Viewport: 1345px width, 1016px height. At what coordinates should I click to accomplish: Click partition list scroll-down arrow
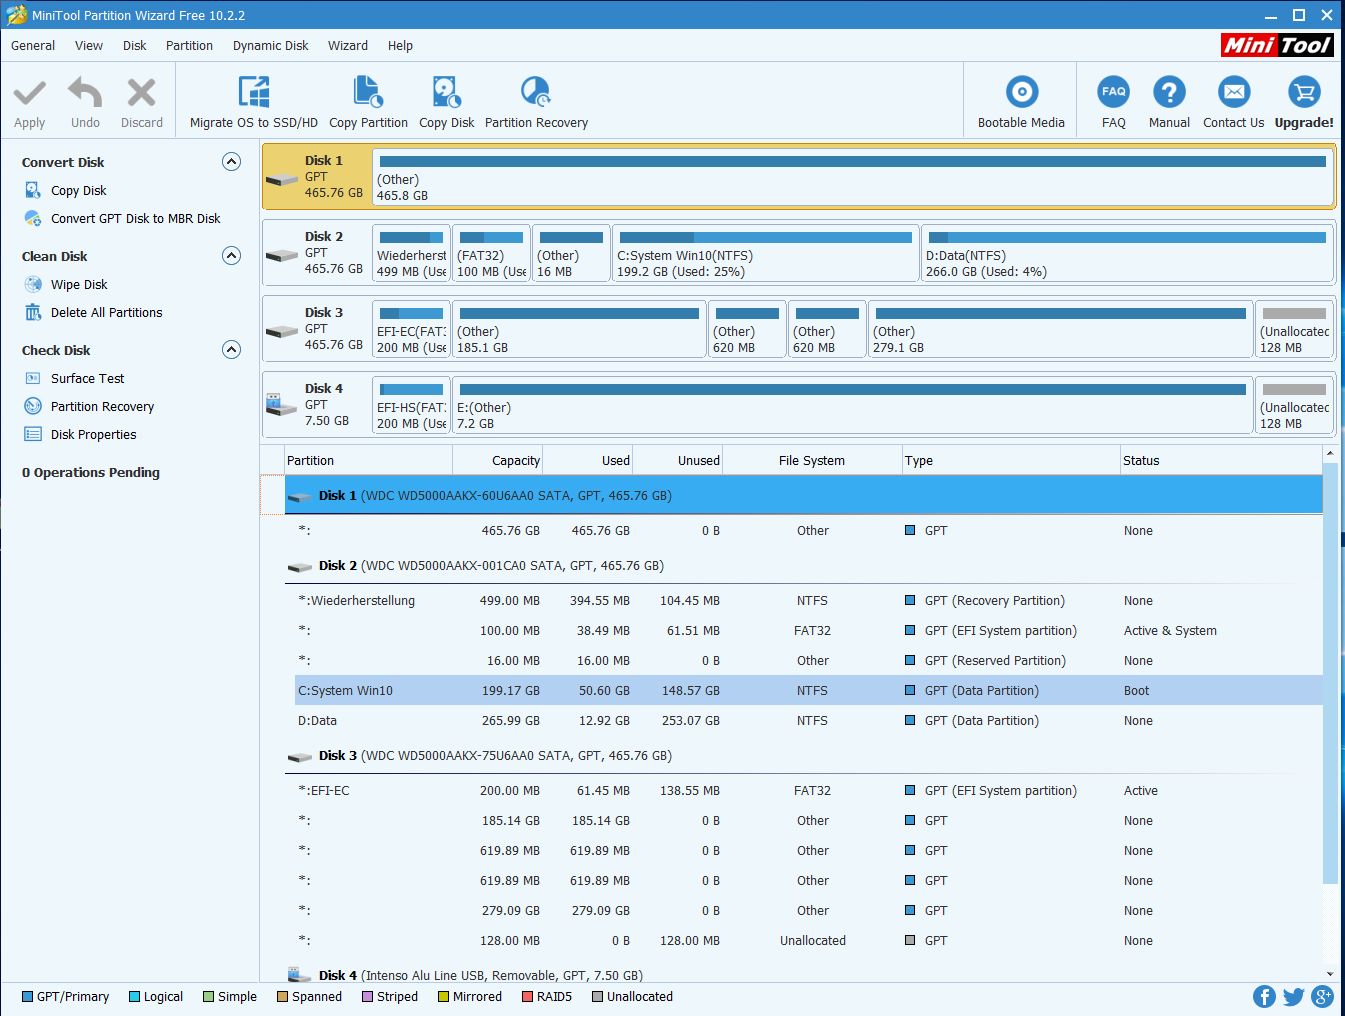tap(1330, 973)
